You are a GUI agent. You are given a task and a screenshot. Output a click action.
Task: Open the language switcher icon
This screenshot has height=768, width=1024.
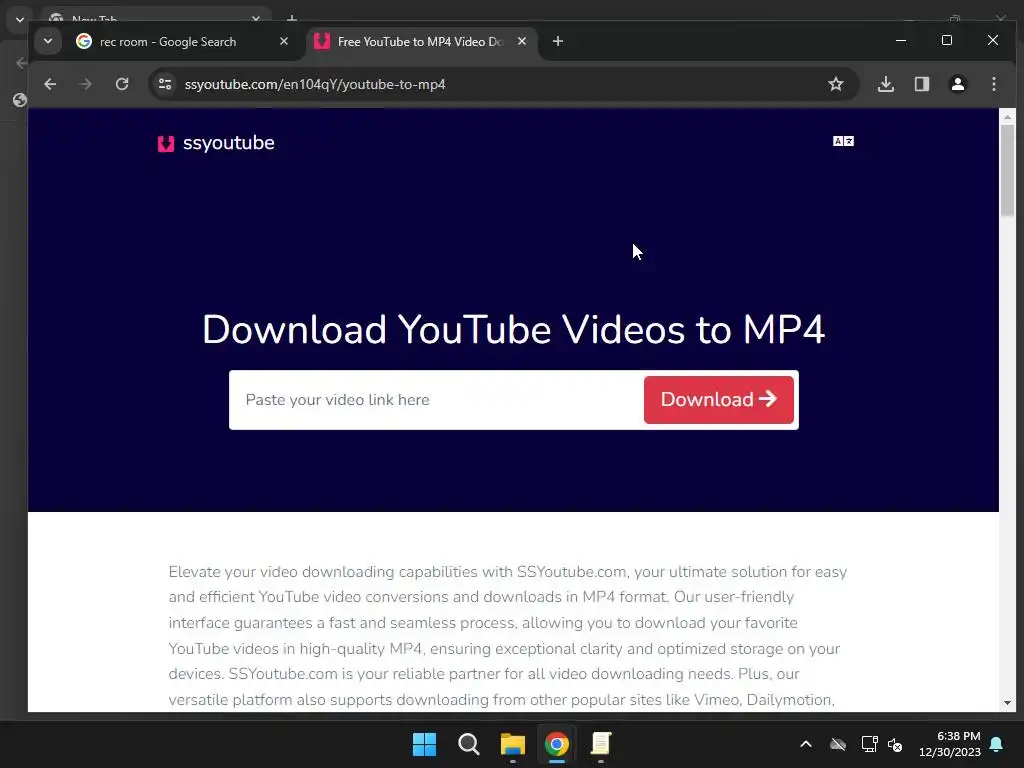pos(843,141)
